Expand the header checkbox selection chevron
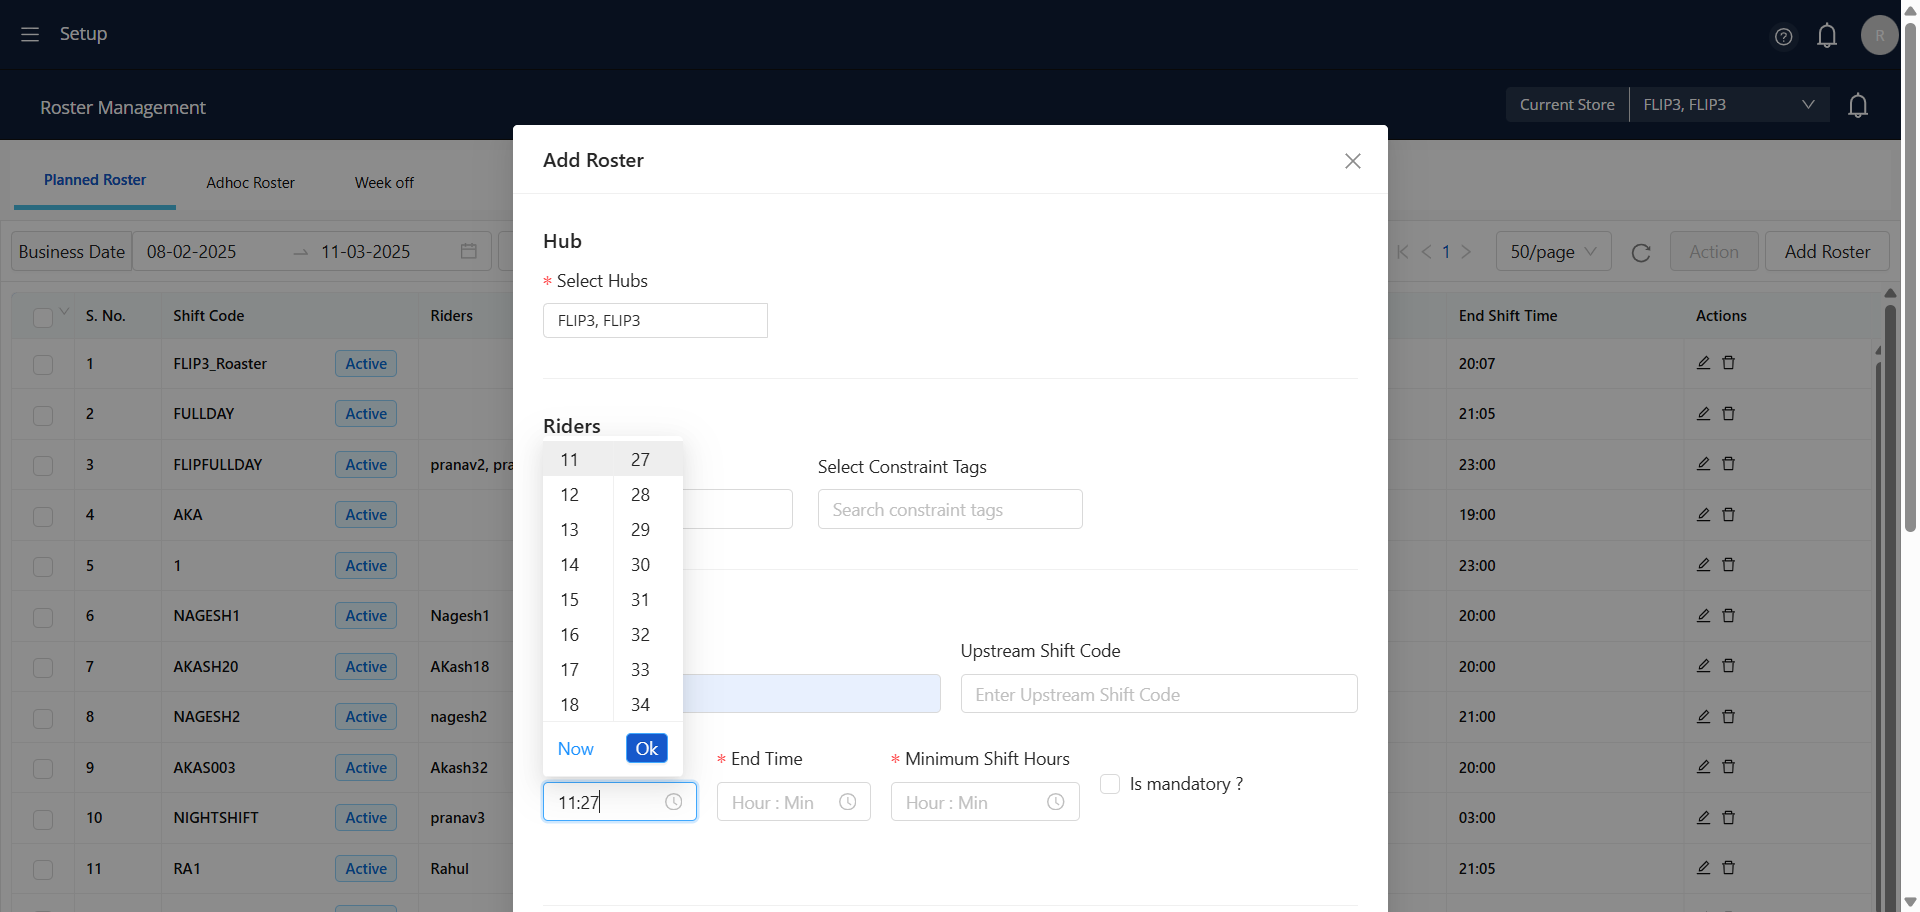1920x912 pixels. pyautogui.click(x=64, y=312)
